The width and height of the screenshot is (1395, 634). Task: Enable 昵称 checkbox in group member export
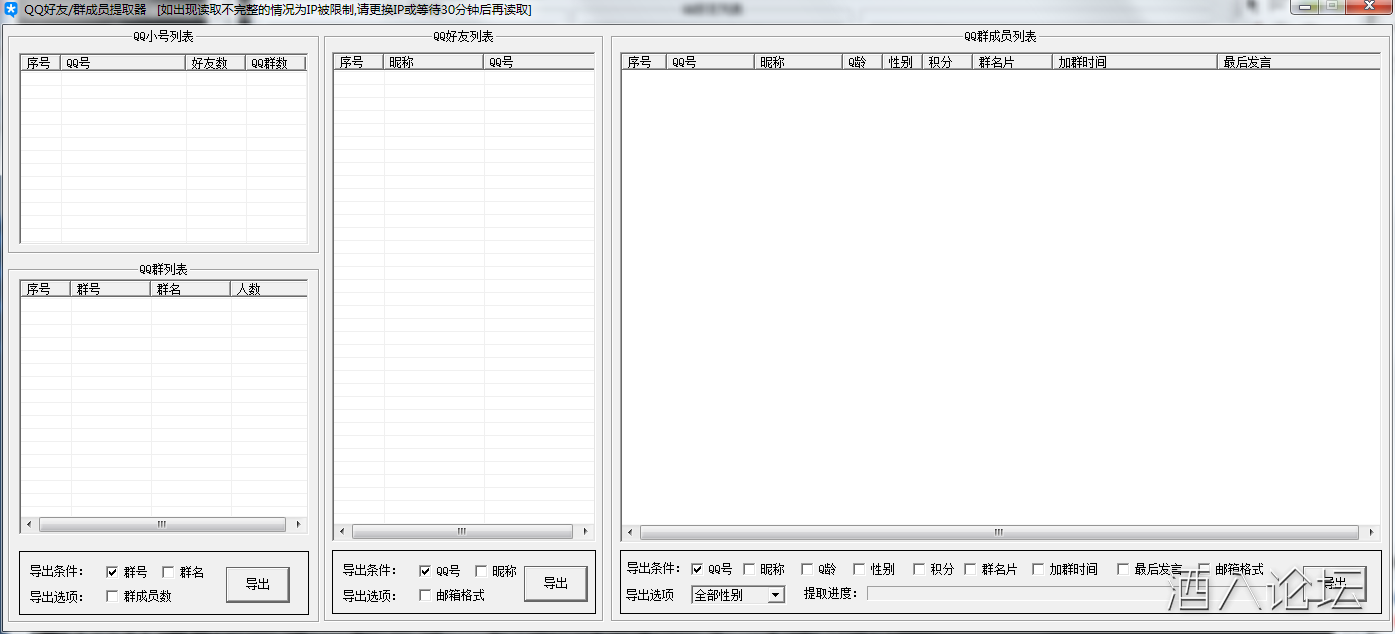[749, 569]
